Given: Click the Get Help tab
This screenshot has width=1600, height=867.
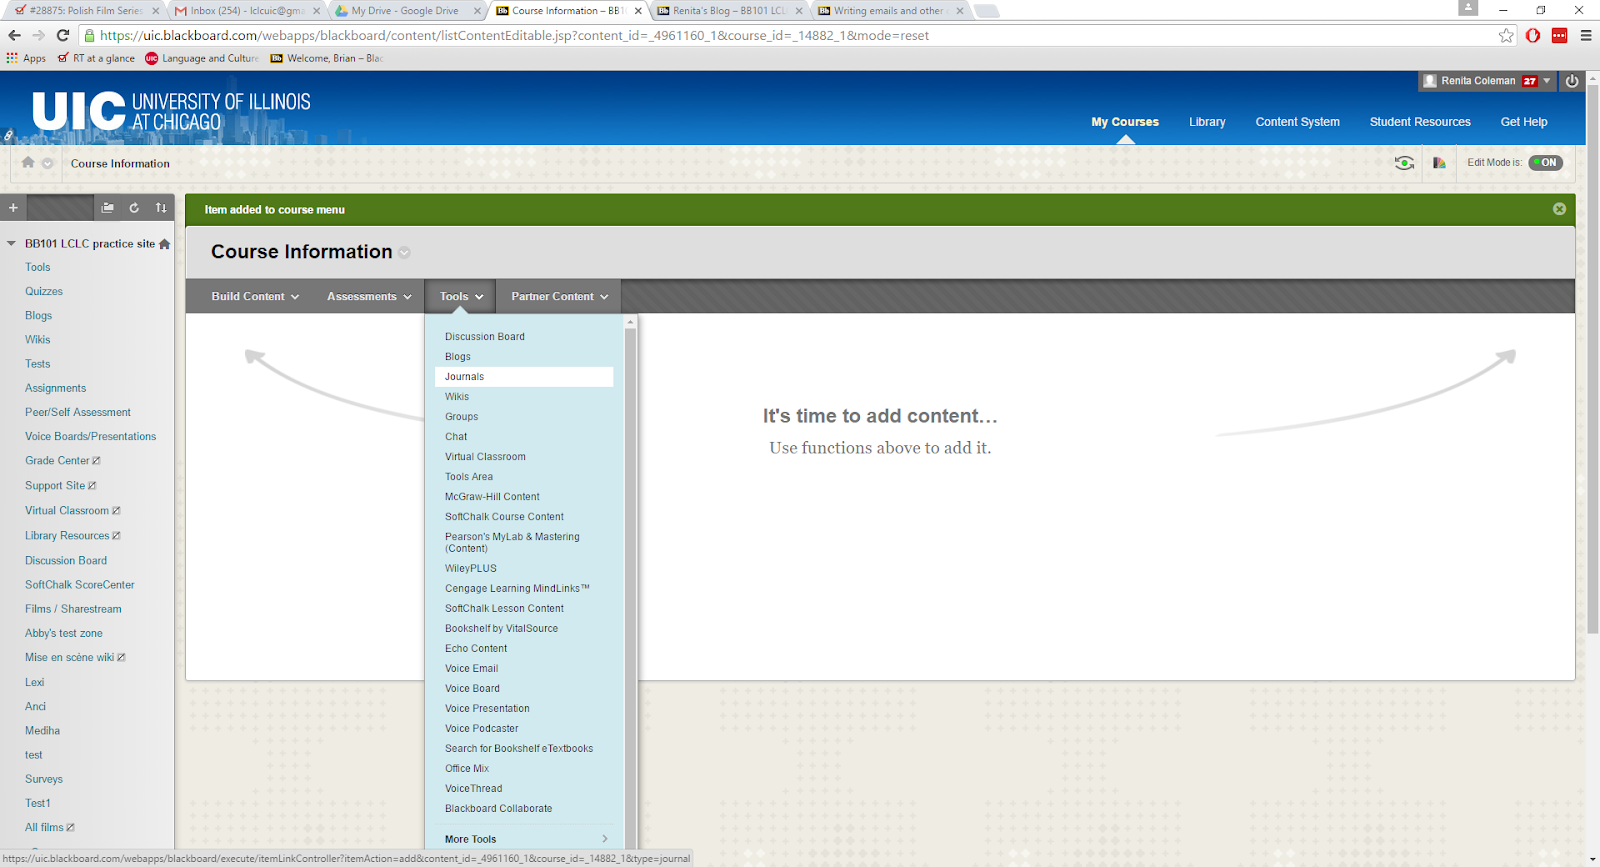Looking at the screenshot, I should pyautogui.click(x=1524, y=122).
